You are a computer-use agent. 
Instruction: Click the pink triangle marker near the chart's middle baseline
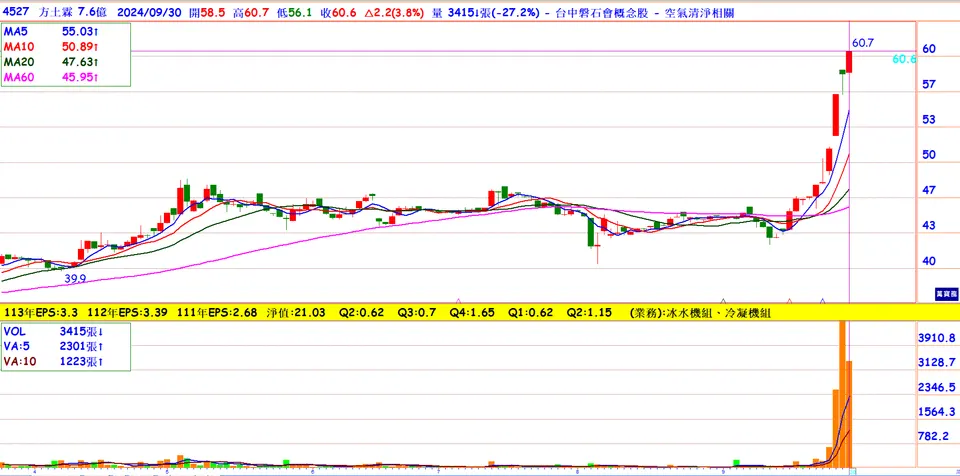coord(459,301)
